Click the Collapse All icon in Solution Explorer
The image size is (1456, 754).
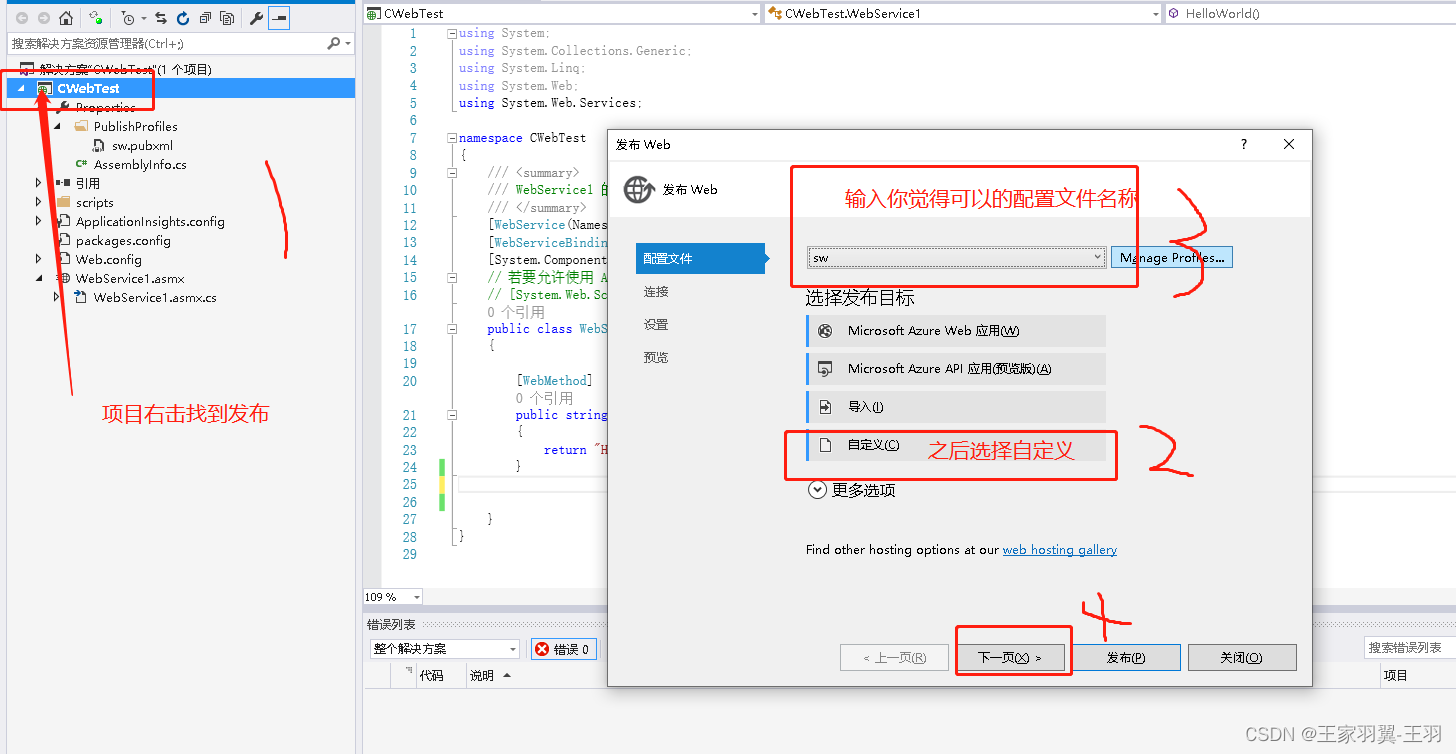click(x=205, y=18)
